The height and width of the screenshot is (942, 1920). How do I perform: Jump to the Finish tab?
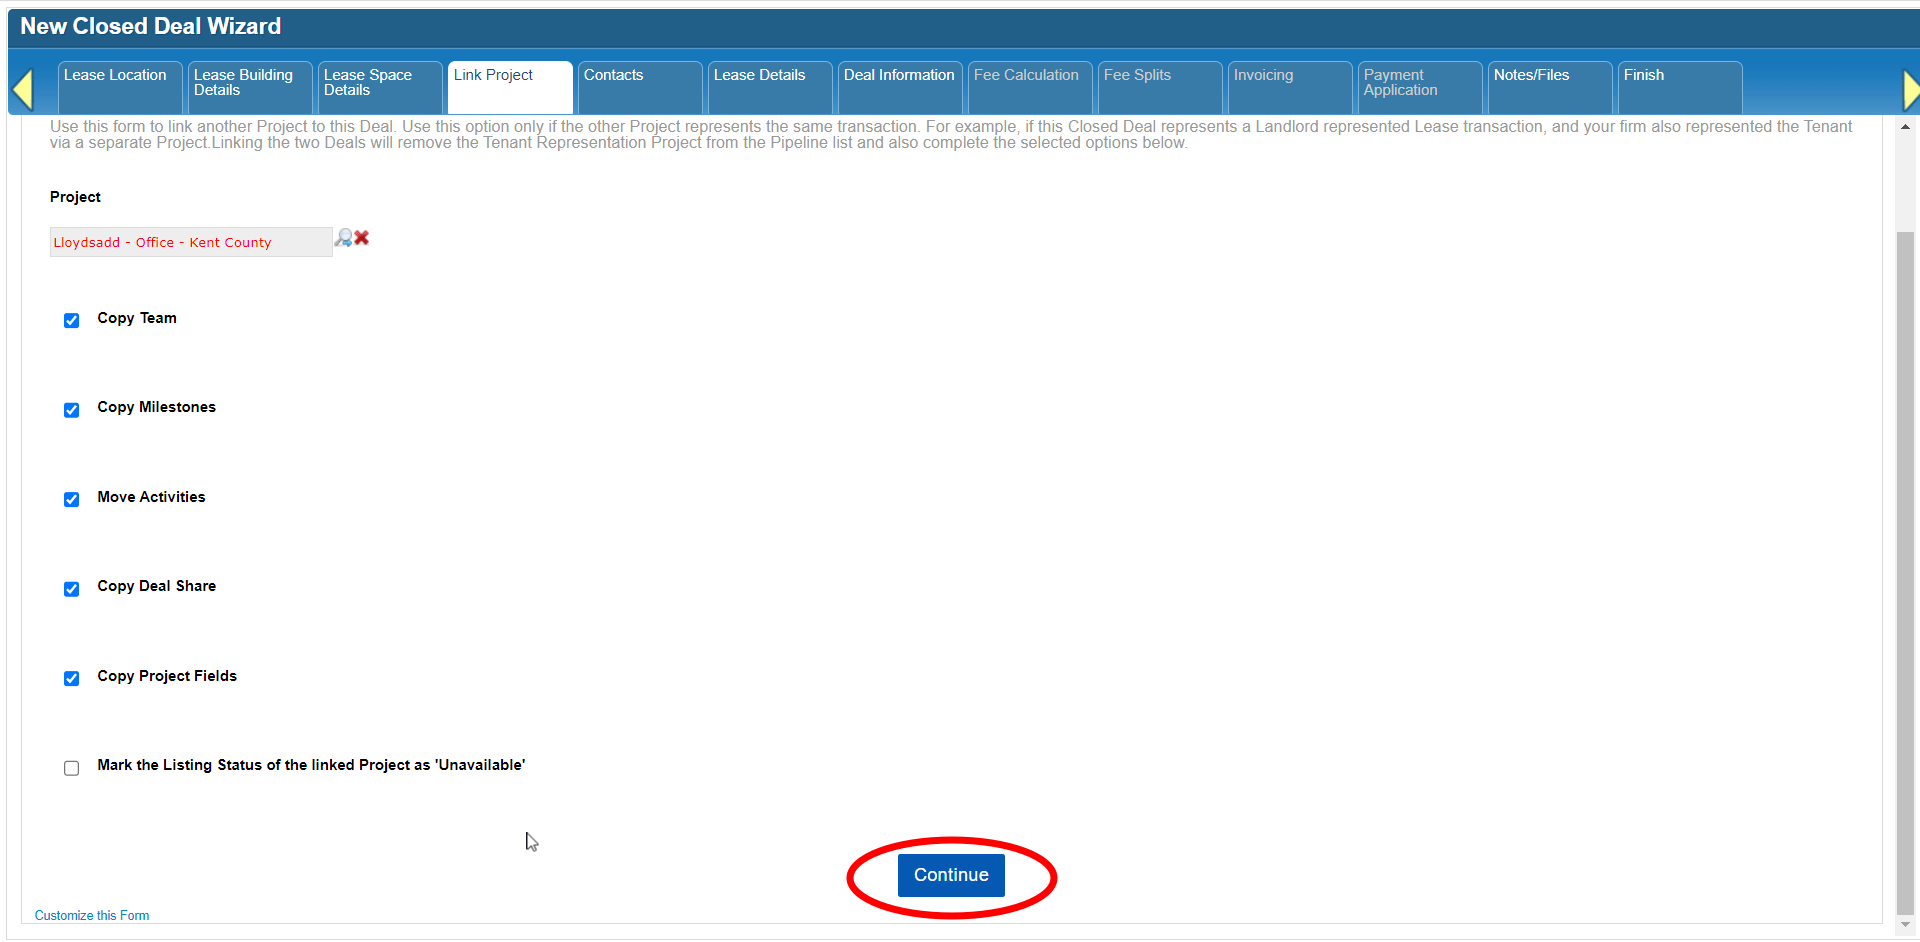coord(1679,86)
